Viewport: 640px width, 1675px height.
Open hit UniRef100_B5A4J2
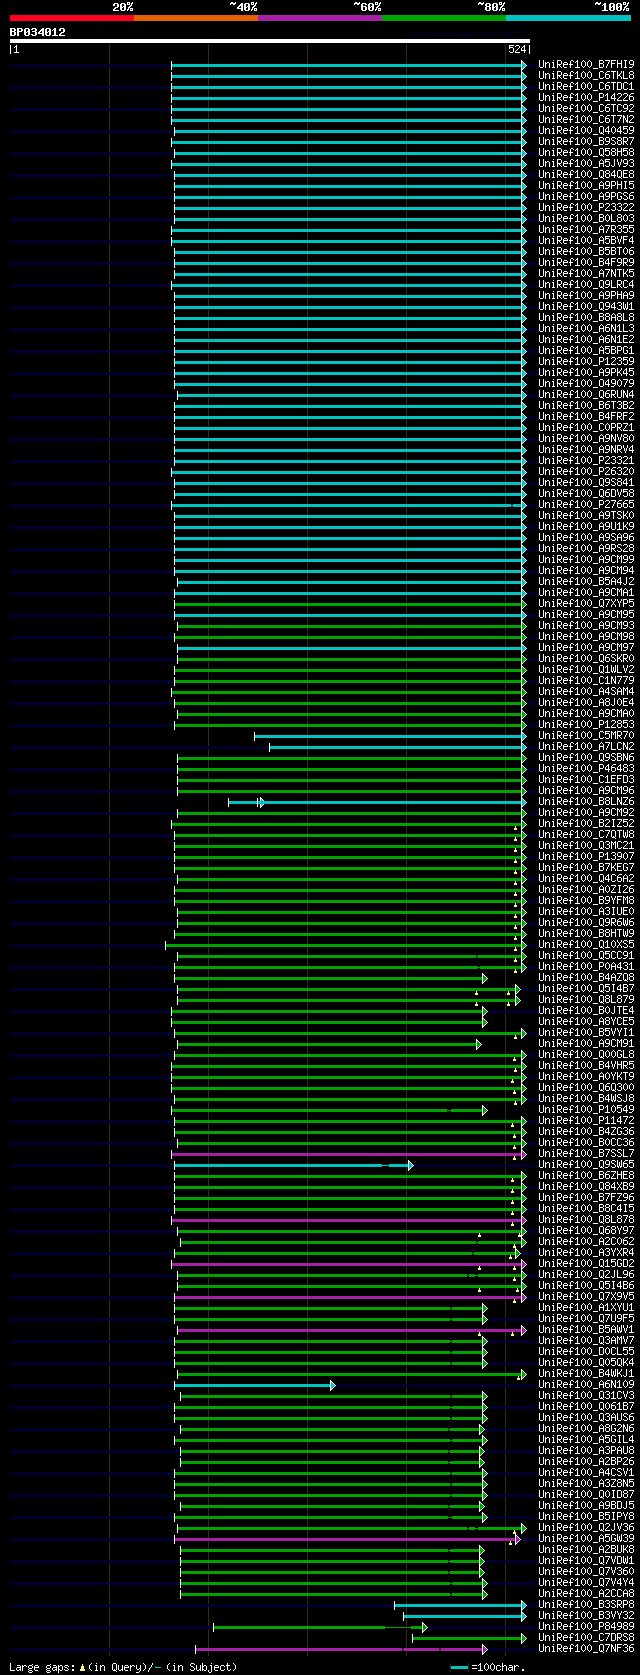pos(586,581)
